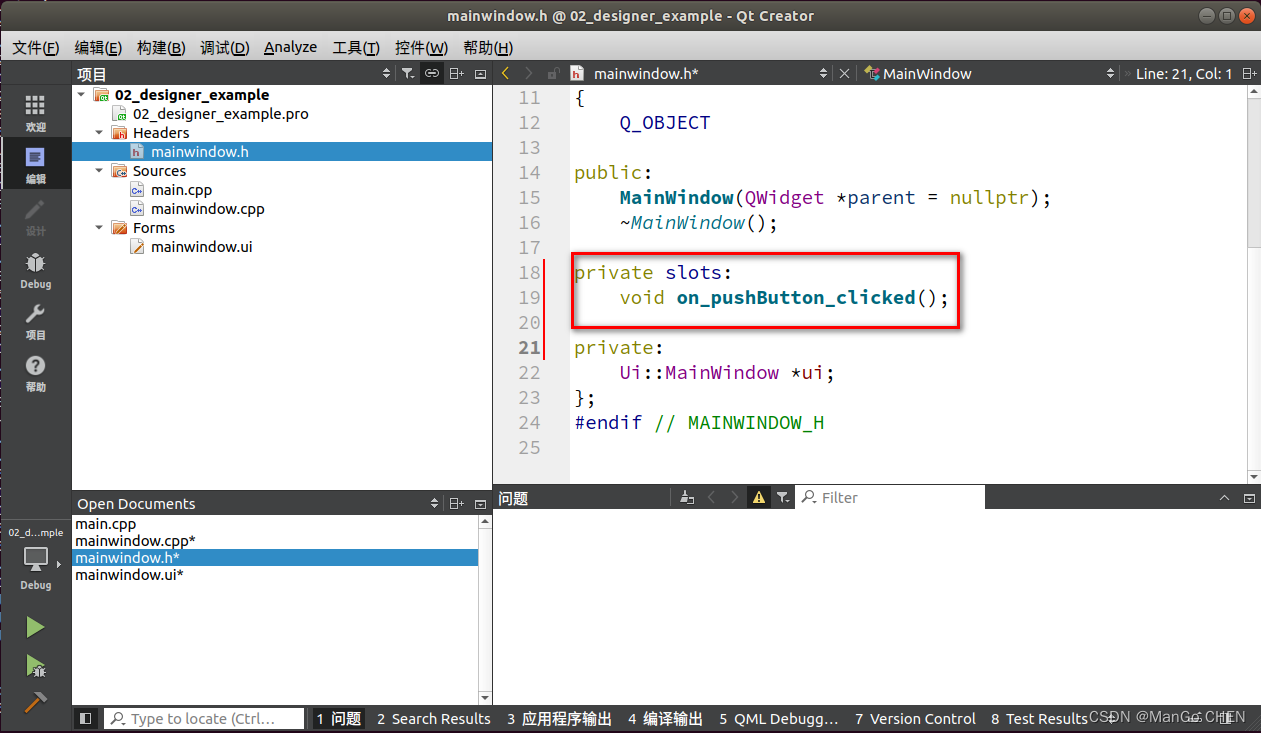Select mainwindow.cpp in project tree
The width and height of the screenshot is (1261, 733).
tap(207, 209)
